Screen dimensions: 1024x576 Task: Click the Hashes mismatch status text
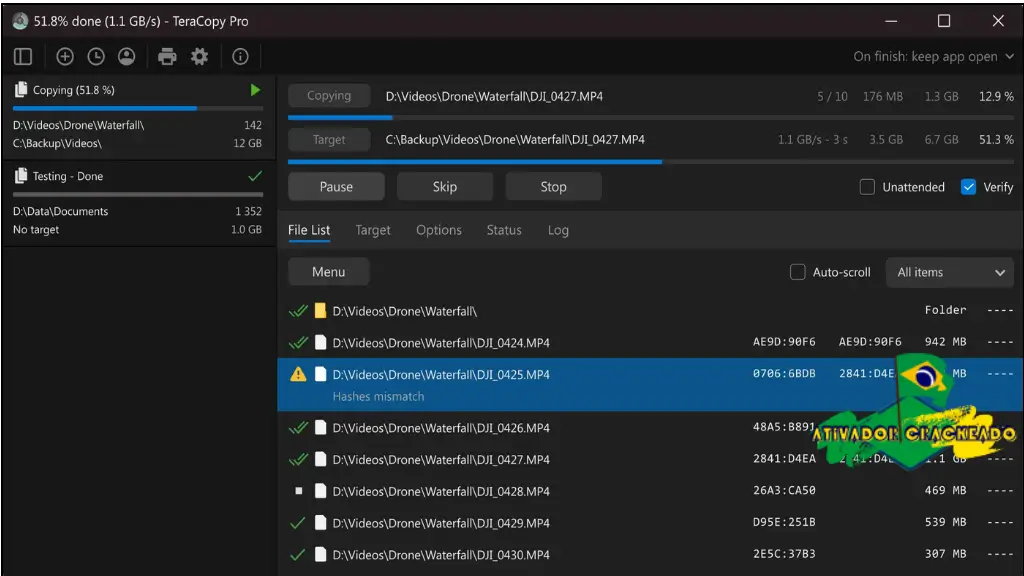pos(378,396)
